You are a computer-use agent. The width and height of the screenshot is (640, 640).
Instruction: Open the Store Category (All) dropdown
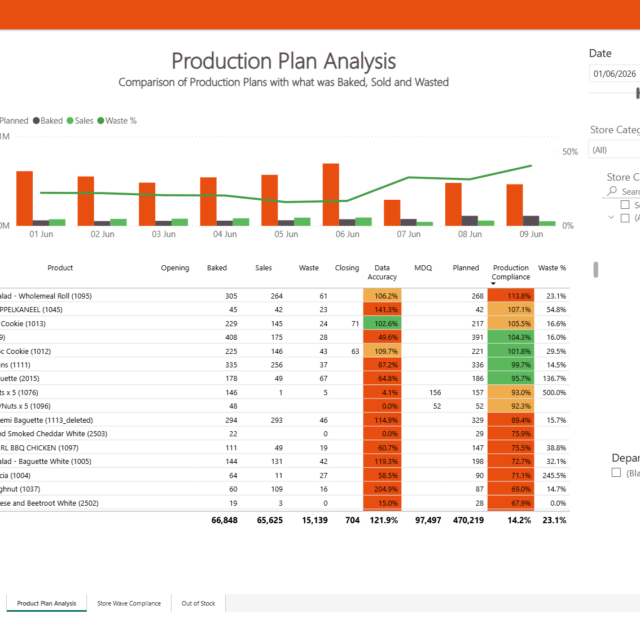pyautogui.click(x=614, y=150)
